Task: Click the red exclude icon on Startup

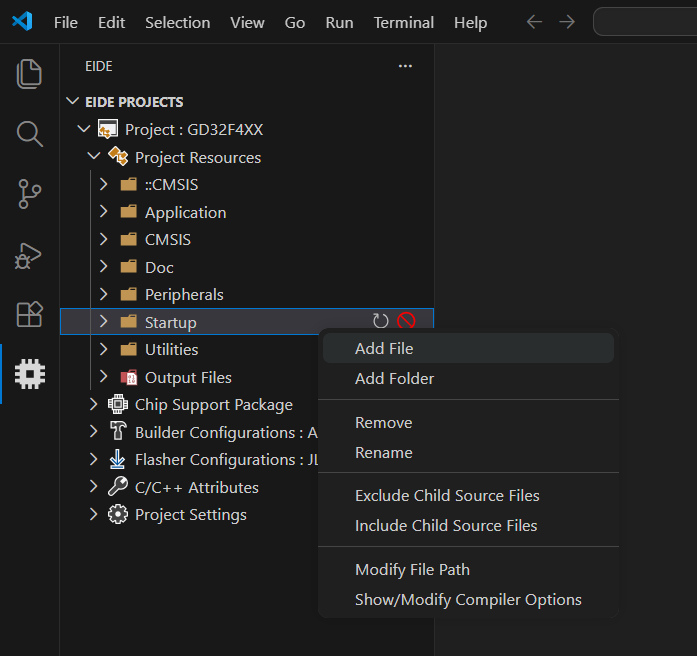Action: tap(406, 320)
